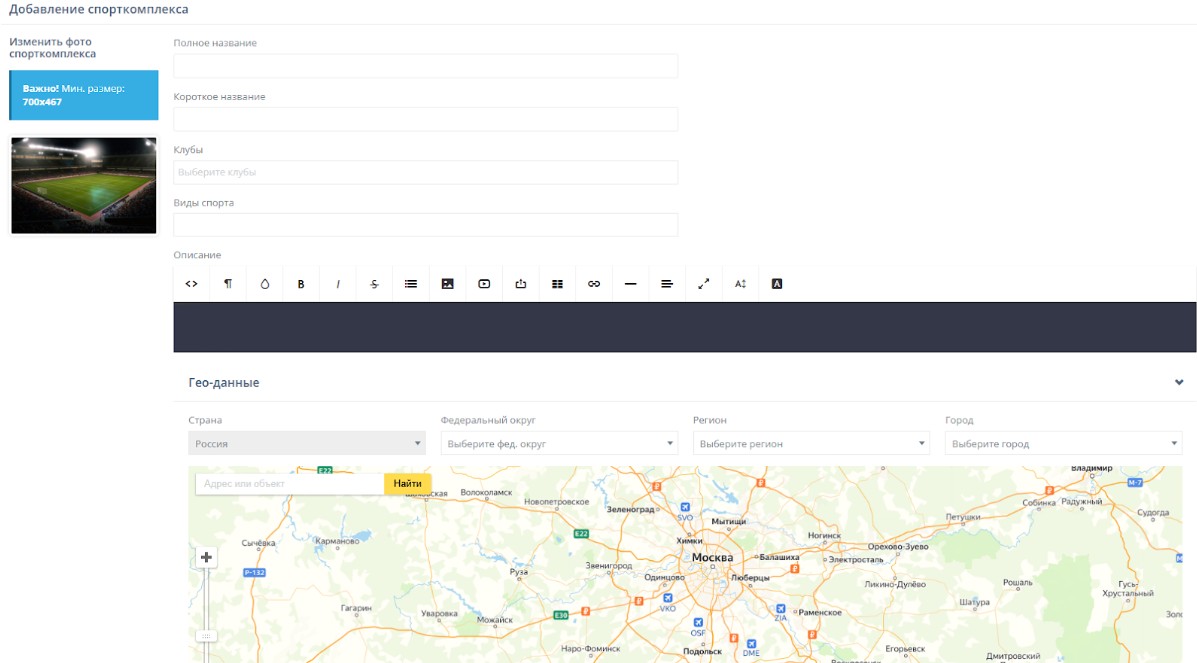Collapse the Гео-данные section chevron

point(1179,383)
